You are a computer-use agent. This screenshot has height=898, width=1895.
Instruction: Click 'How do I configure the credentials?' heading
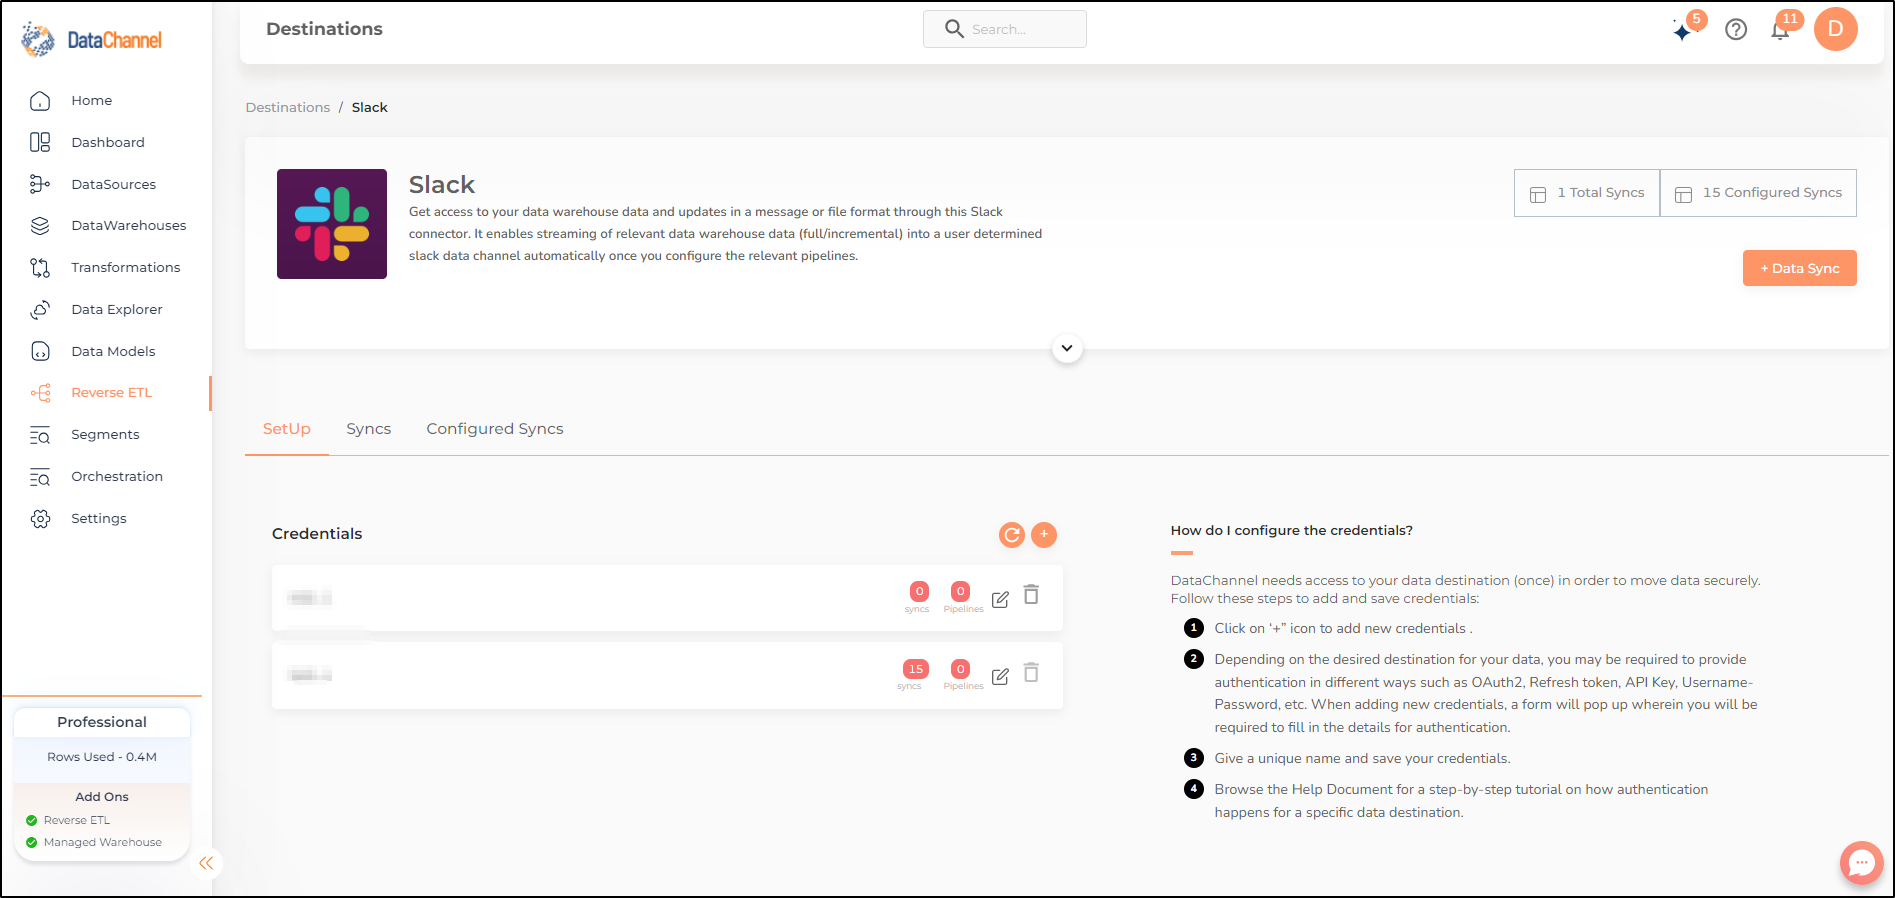click(1291, 531)
